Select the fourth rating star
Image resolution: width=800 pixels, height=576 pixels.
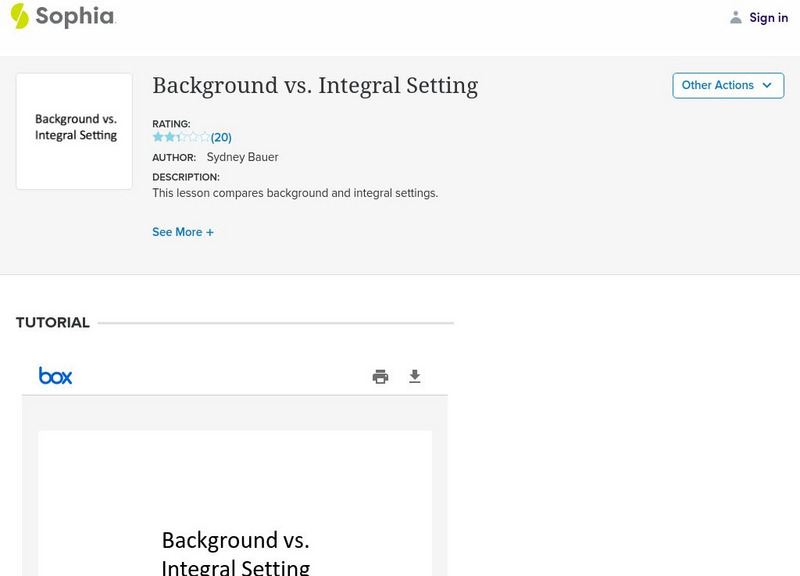tap(193, 137)
